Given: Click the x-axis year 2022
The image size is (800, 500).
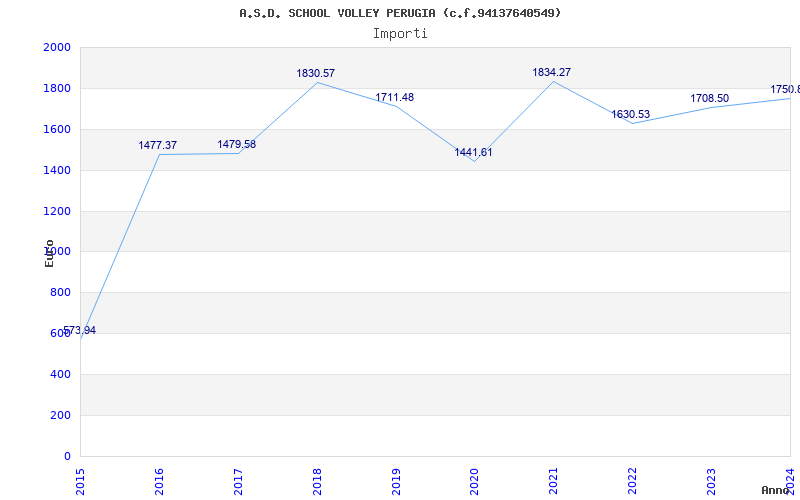Looking at the screenshot, I should [x=632, y=481].
